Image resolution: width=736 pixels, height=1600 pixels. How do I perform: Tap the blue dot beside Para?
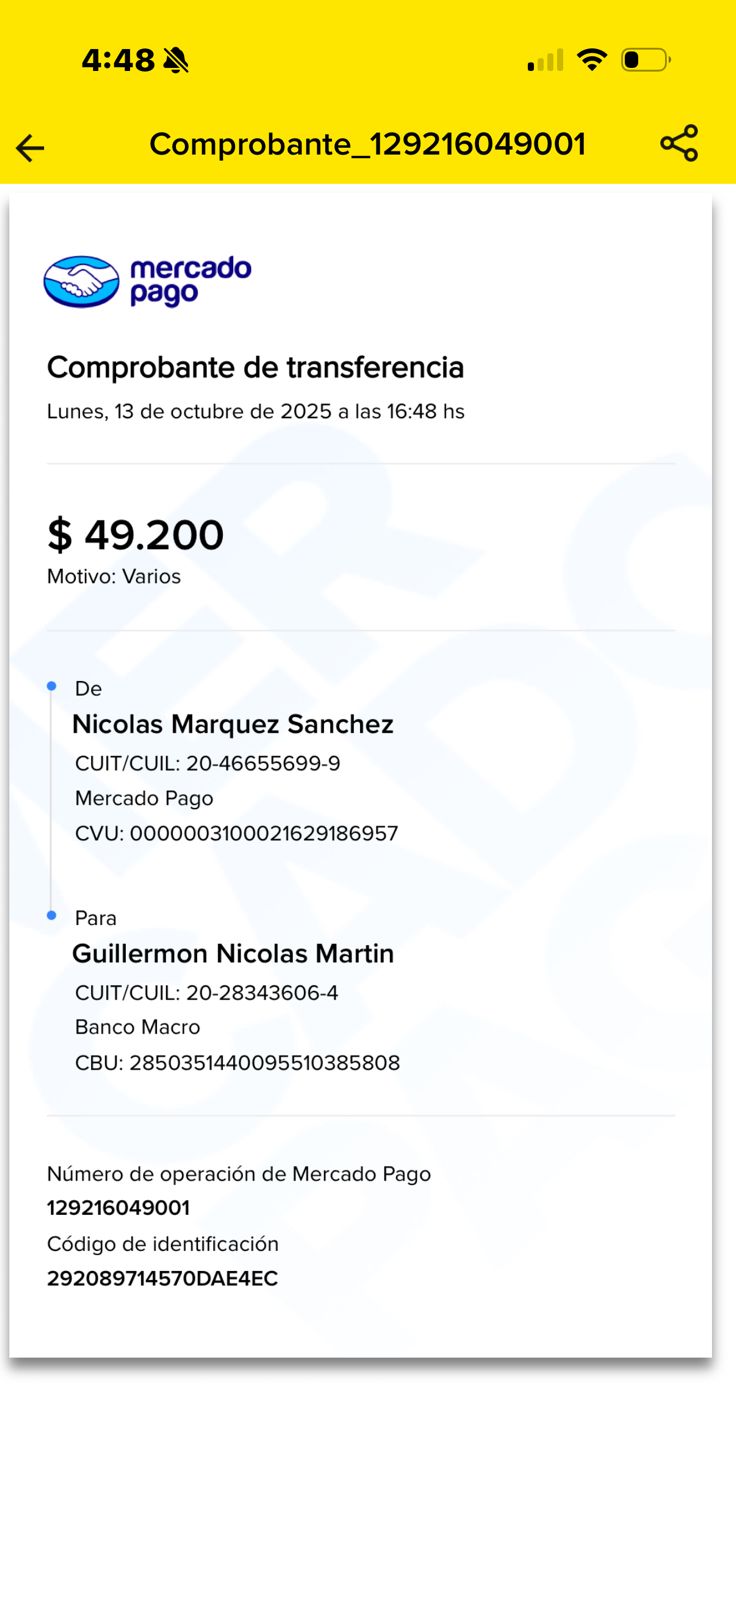click(52, 915)
